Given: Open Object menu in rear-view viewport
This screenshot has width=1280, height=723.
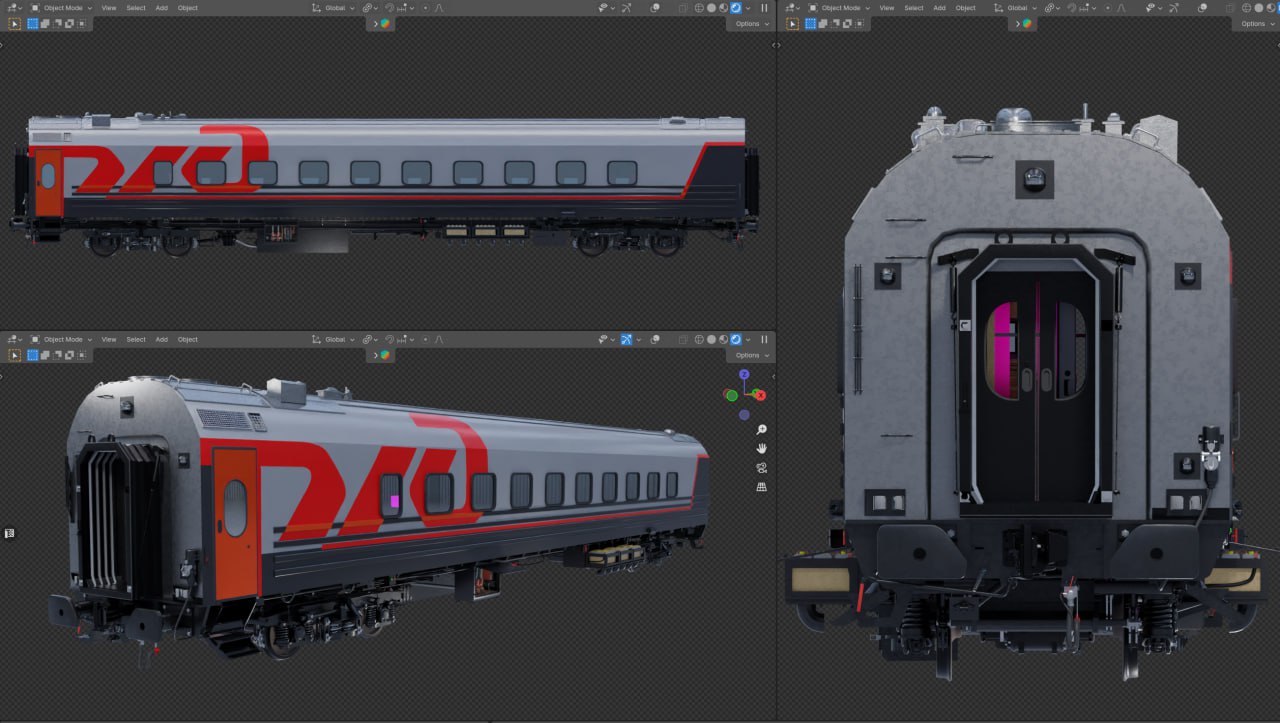Looking at the screenshot, I should pyautogui.click(x=966, y=8).
